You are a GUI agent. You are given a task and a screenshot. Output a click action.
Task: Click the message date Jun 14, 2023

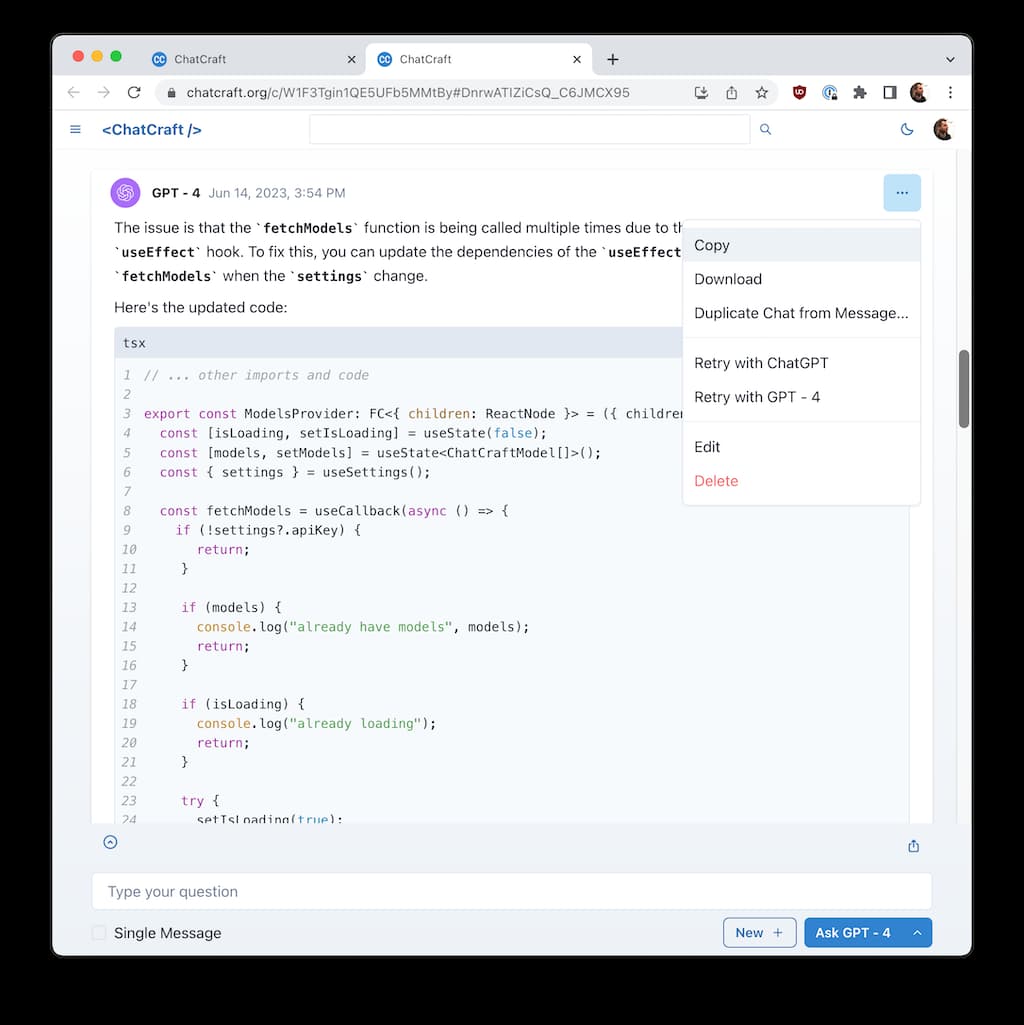point(277,193)
